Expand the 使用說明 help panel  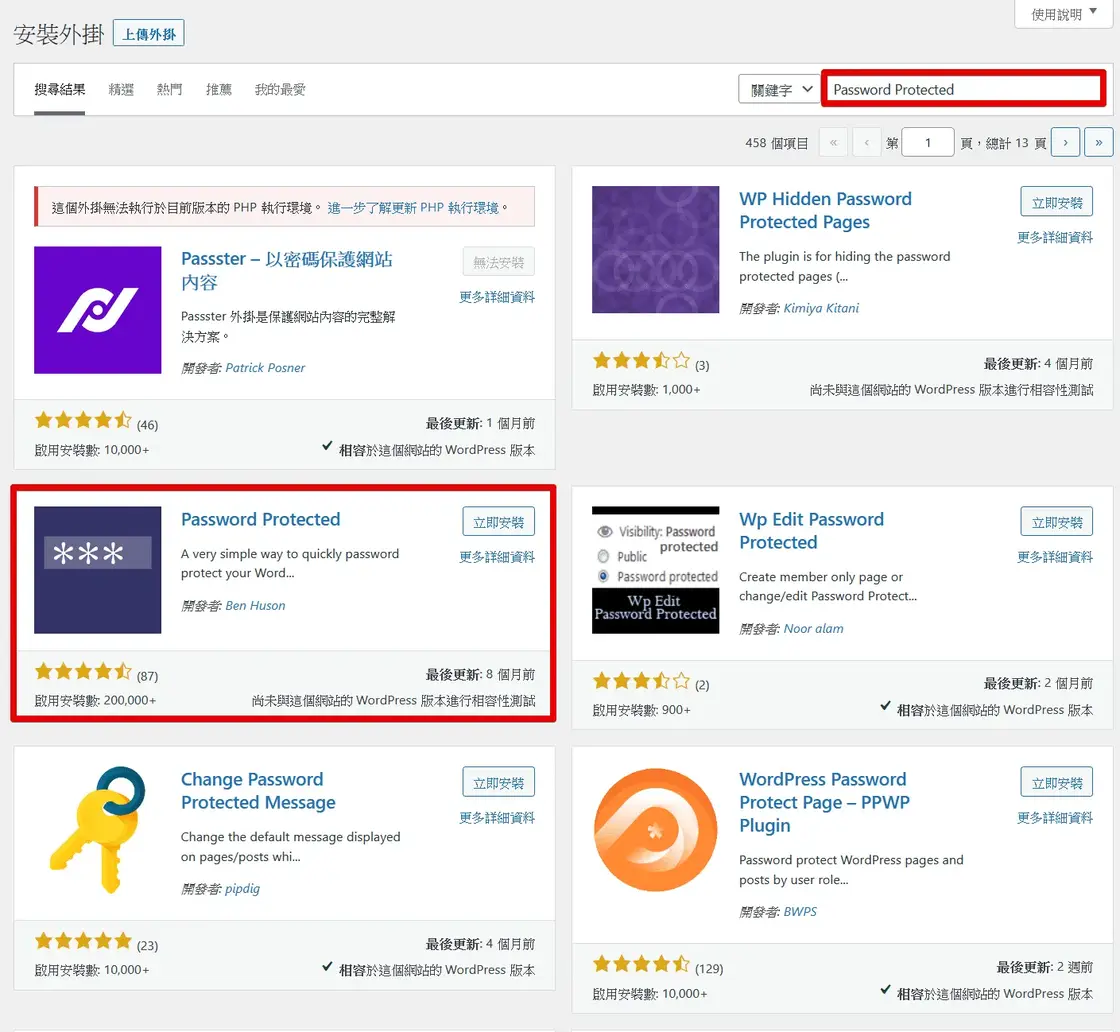pos(1064,14)
